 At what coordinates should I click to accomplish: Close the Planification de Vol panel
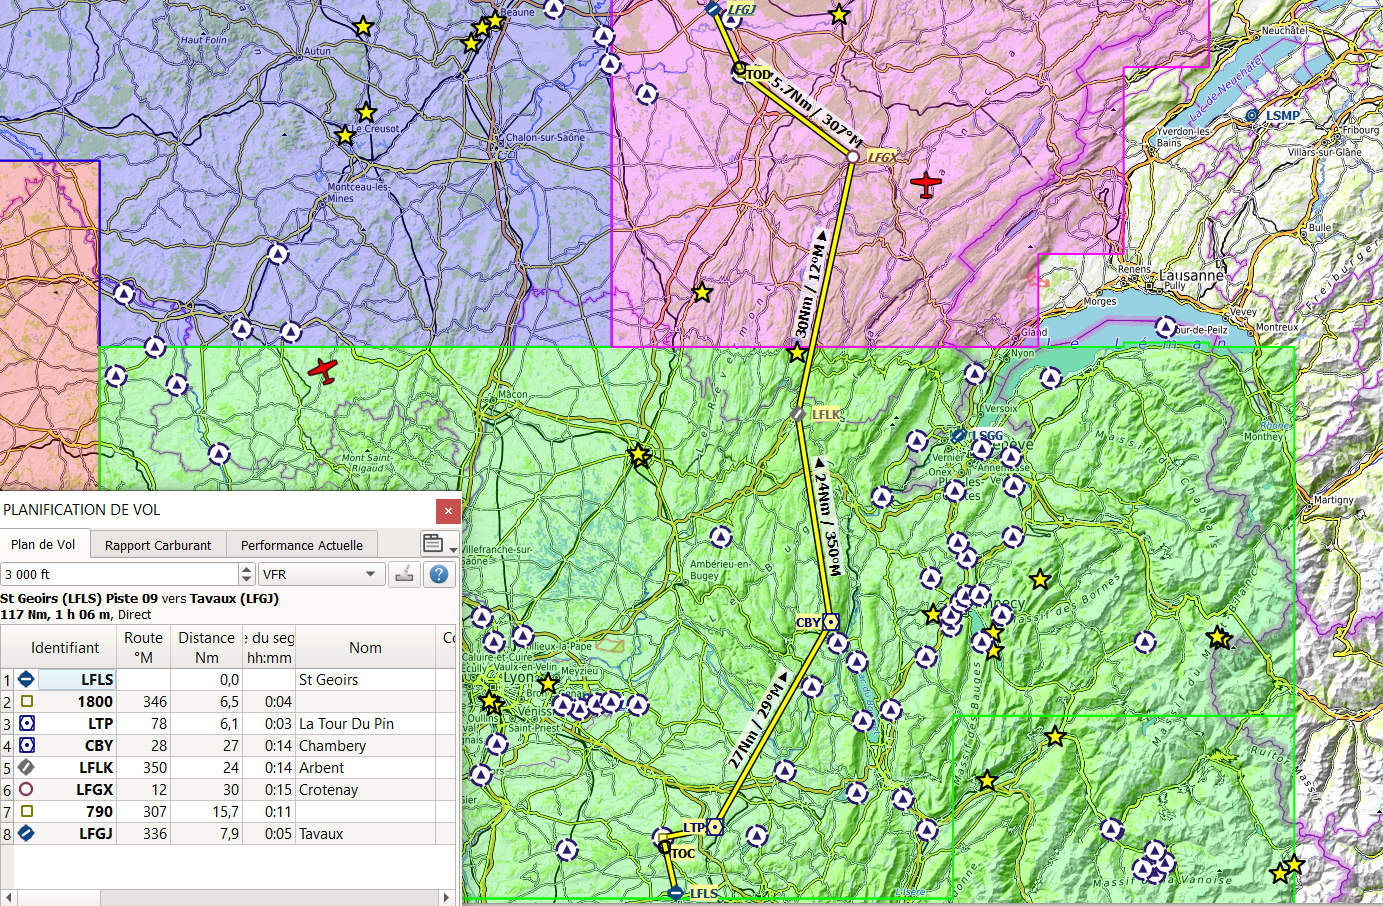click(x=448, y=511)
